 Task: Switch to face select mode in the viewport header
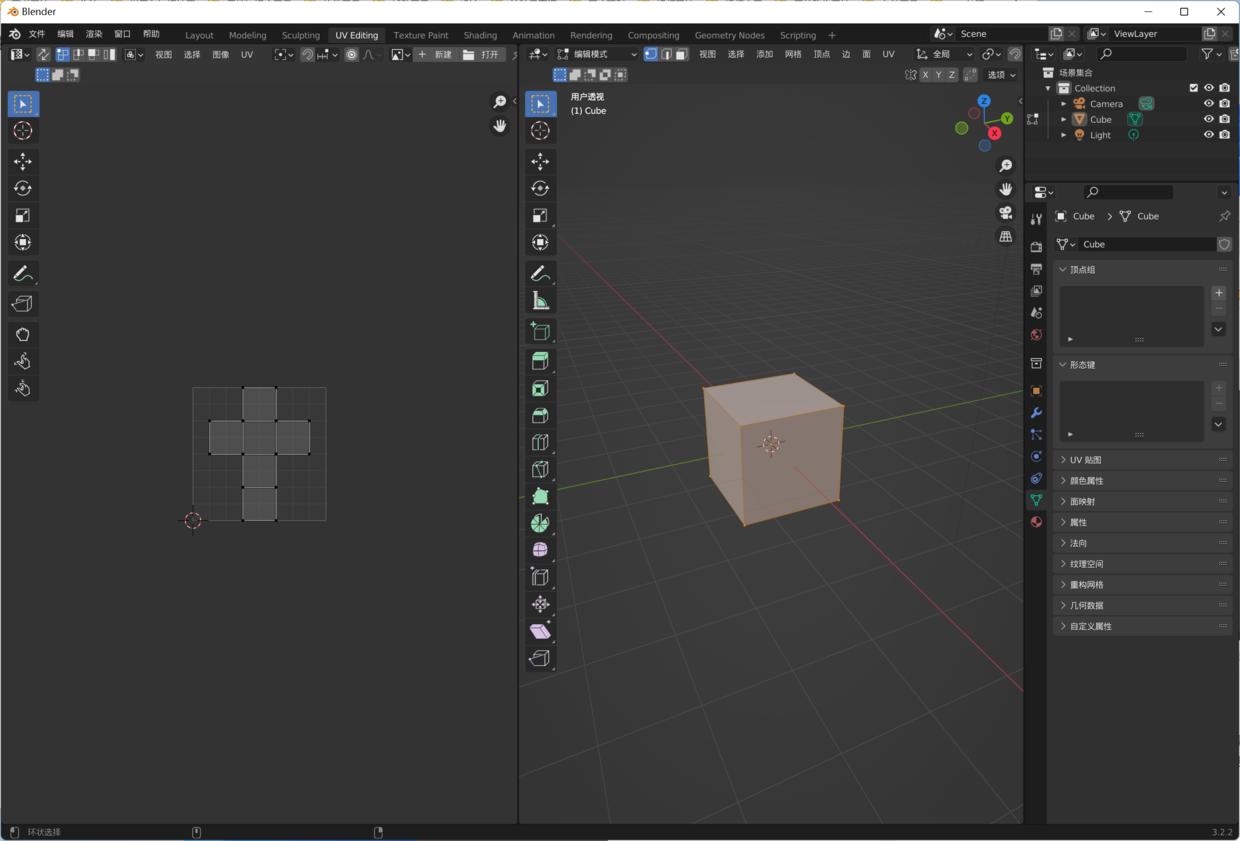[x=681, y=54]
